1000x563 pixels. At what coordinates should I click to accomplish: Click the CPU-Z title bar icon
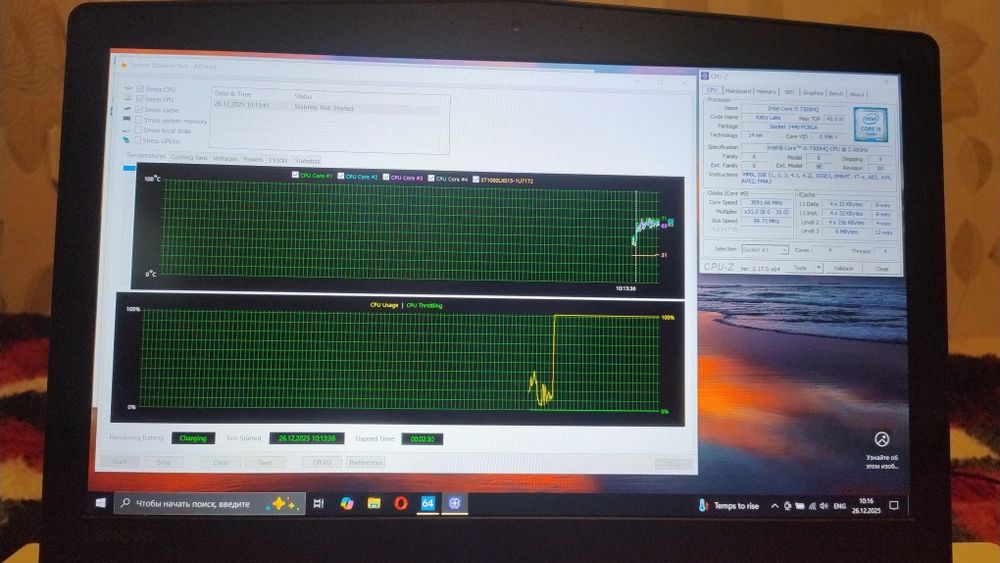pyautogui.click(x=705, y=75)
